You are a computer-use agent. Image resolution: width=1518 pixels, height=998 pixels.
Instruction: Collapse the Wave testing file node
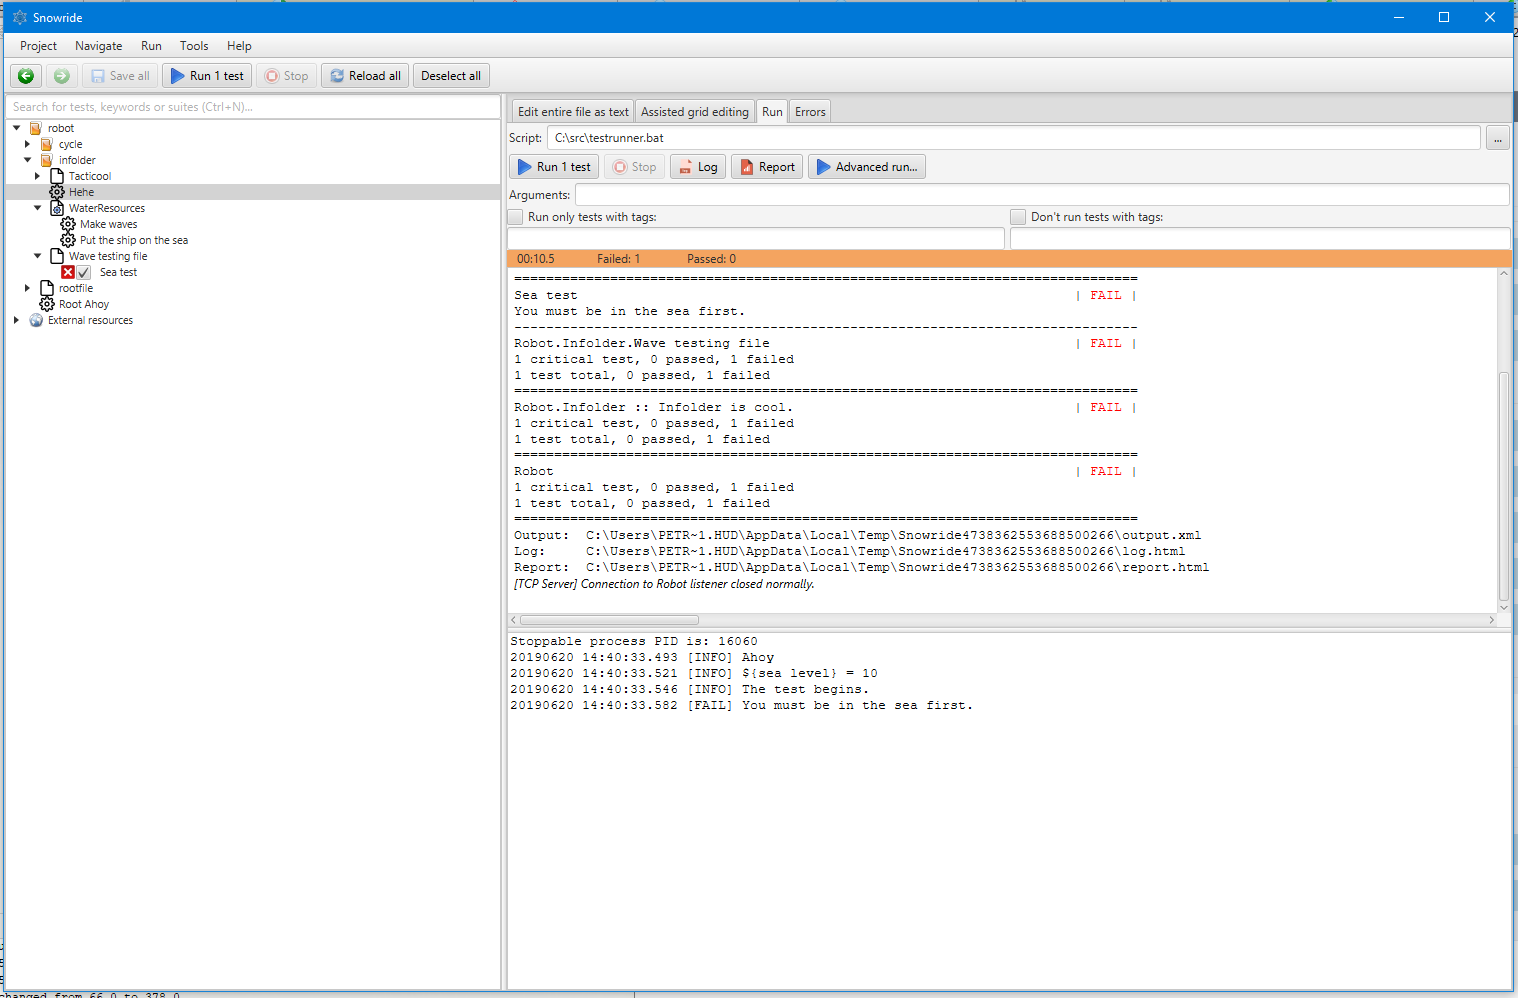click(38, 256)
